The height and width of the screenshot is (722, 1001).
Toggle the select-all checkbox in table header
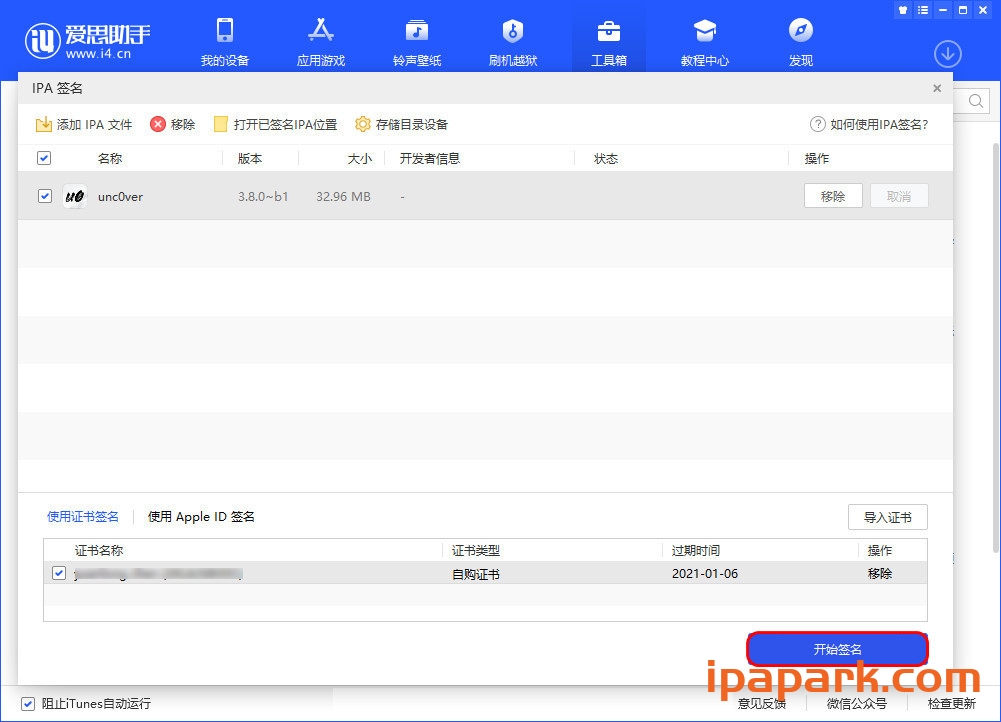pos(44,157)
